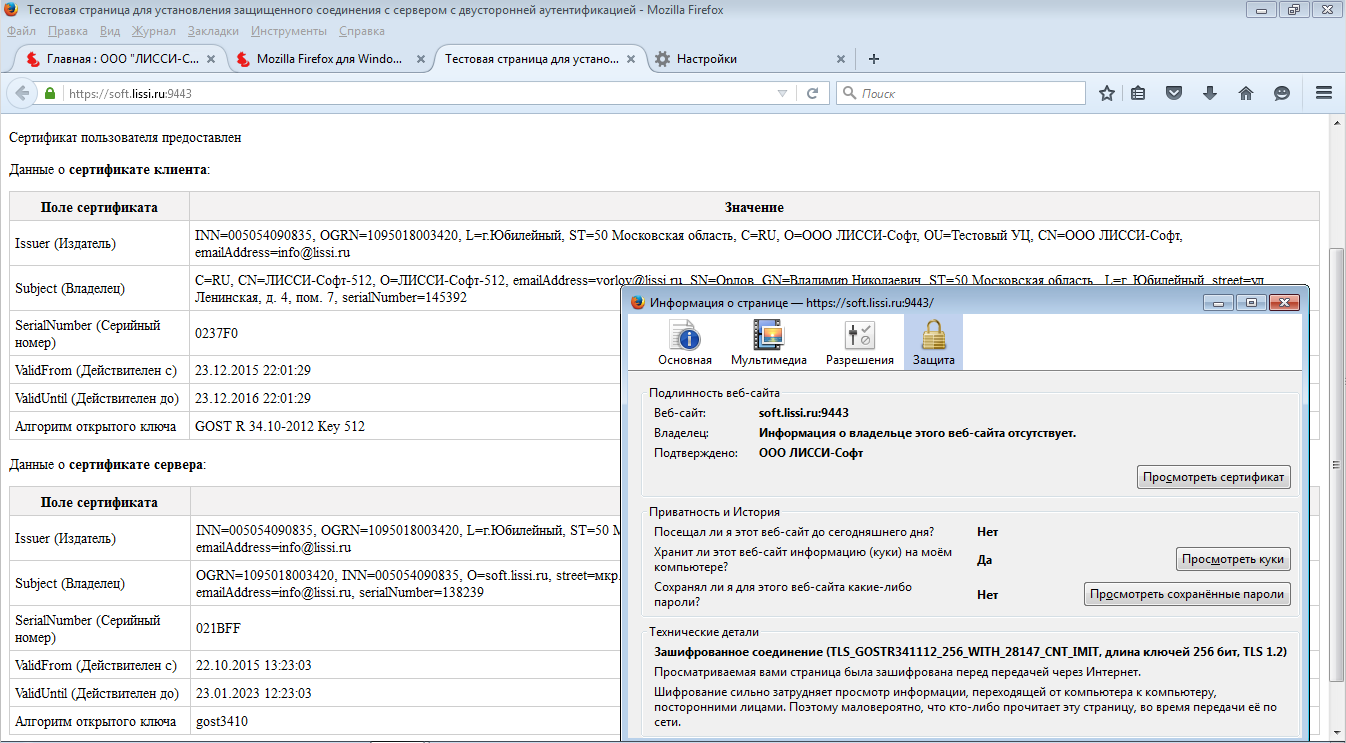Click the Просмотреть куки button

pos(1232,559)
